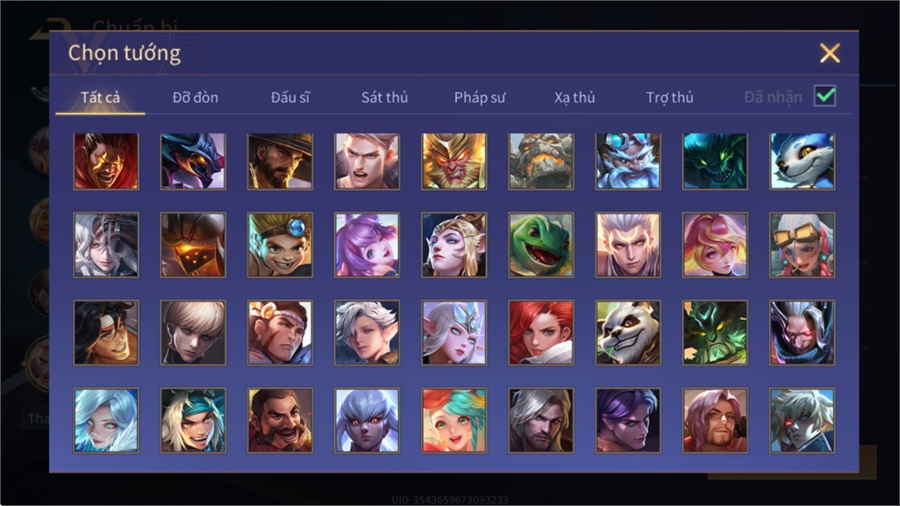Close the Chọn tướng dialog
The height and width of the screenshot is (506, 900).
point(829,53)
